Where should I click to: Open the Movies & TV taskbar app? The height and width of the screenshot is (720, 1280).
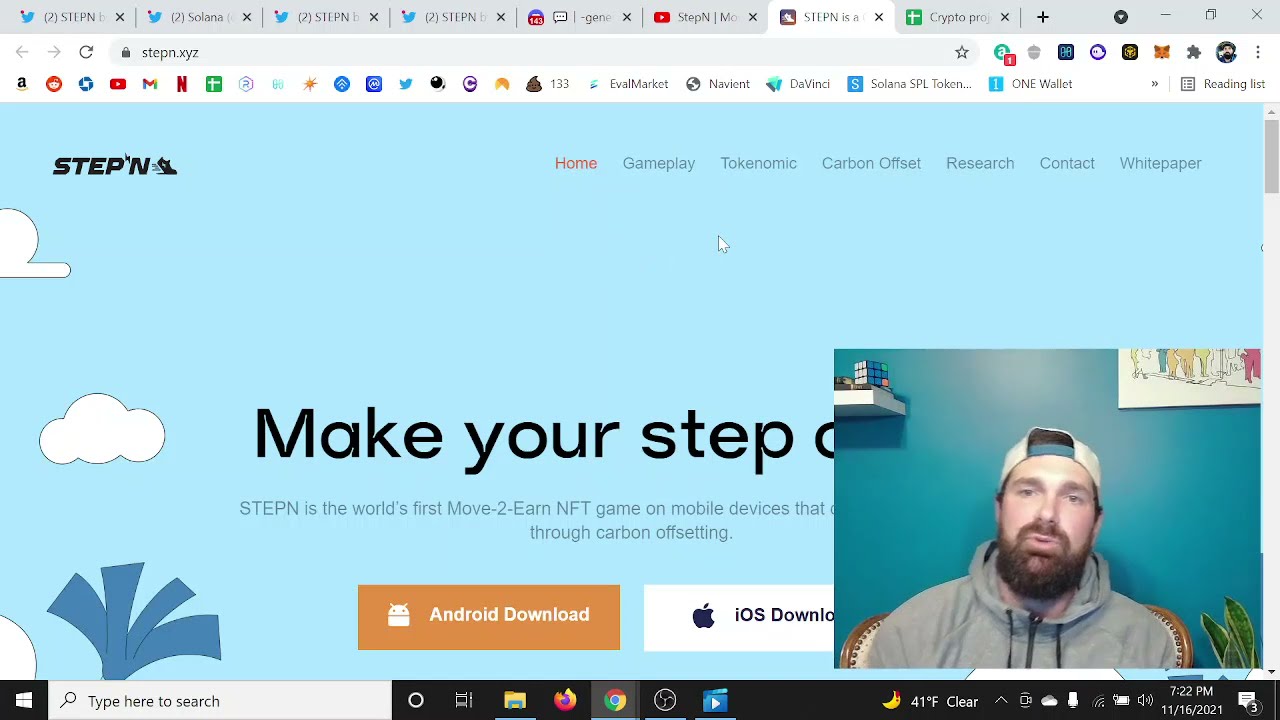point(715,701)
